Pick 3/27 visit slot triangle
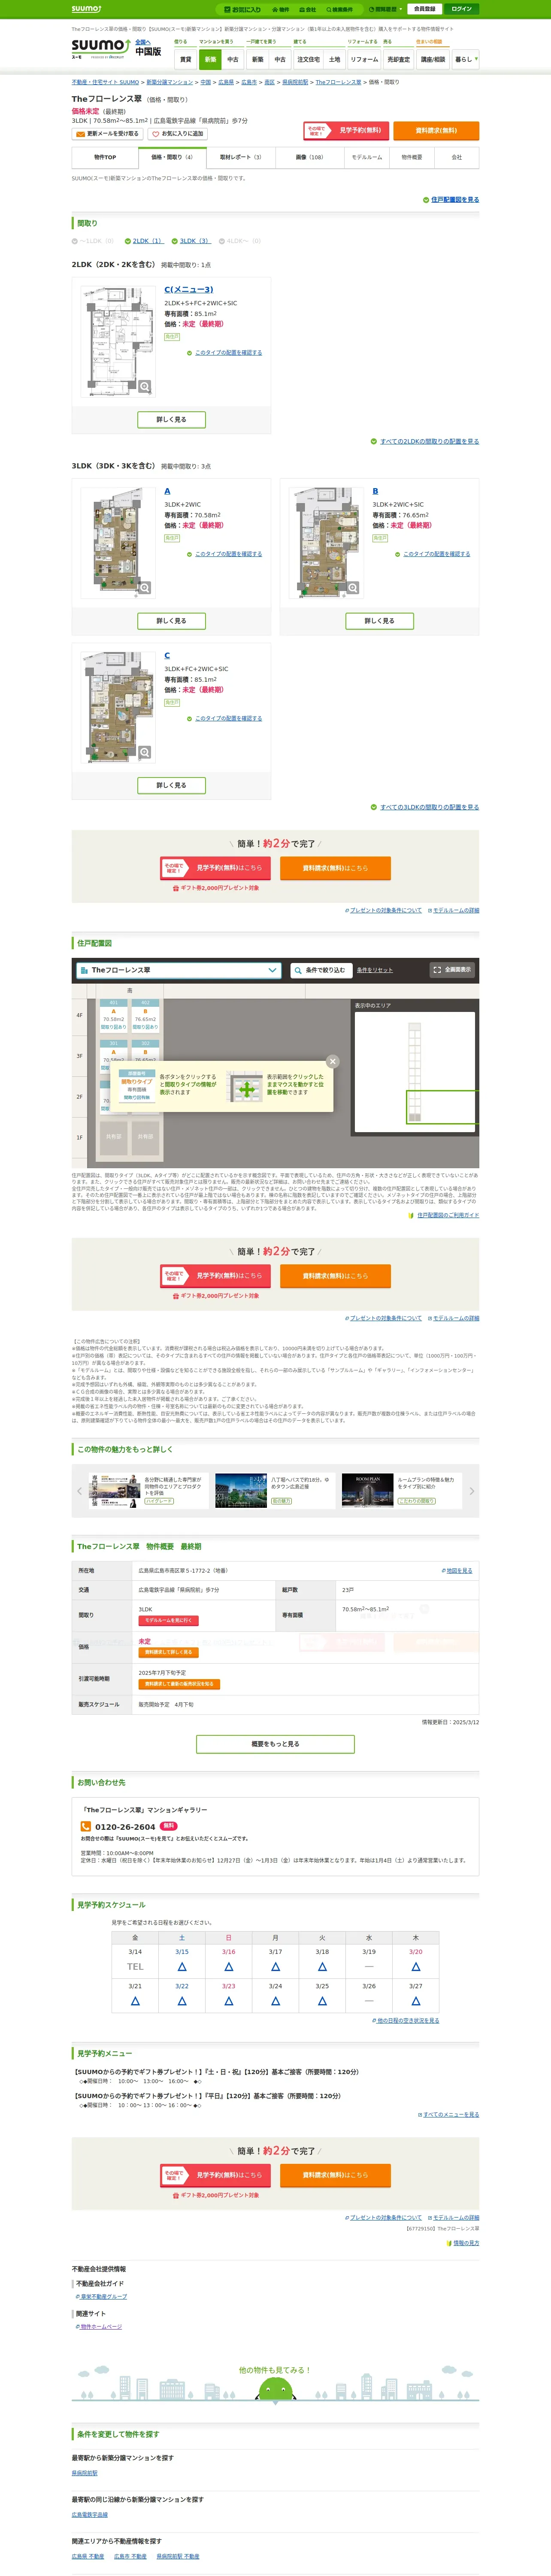 point(416,2001)
